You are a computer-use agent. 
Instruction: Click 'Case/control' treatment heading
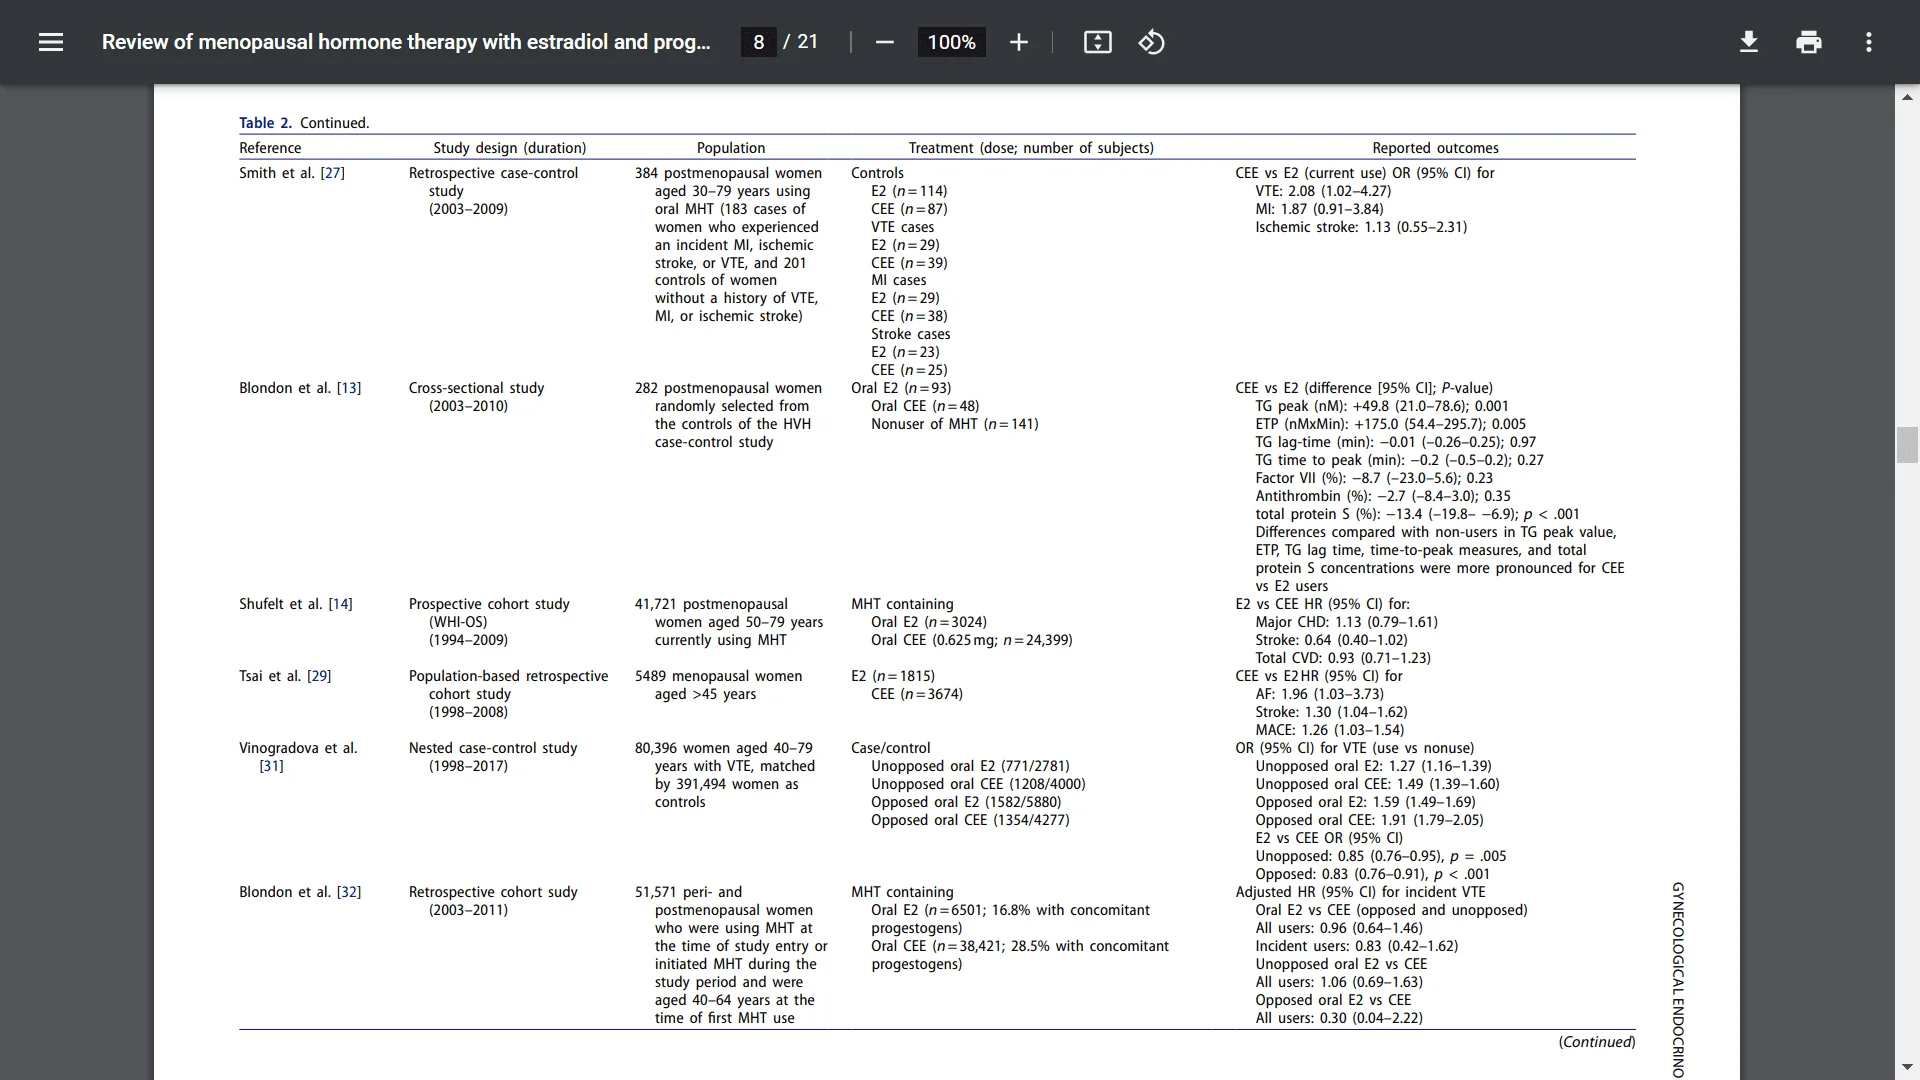point(890,748)
